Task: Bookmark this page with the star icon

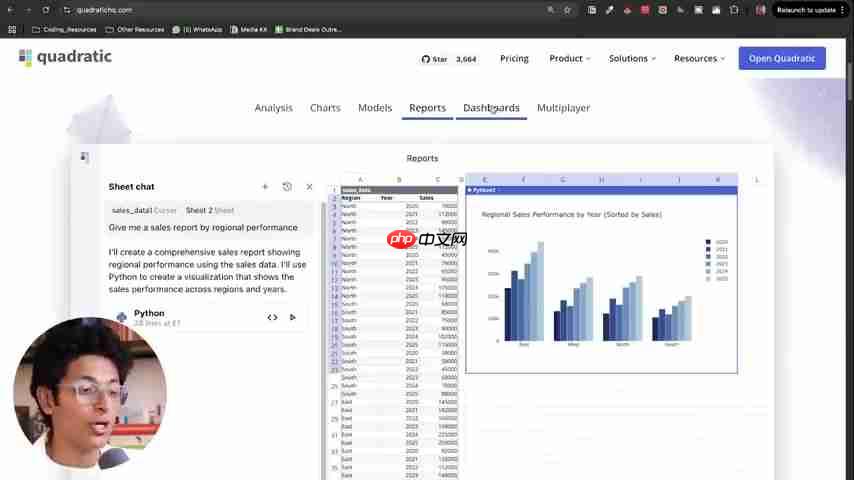Action: tap(567, 10)
